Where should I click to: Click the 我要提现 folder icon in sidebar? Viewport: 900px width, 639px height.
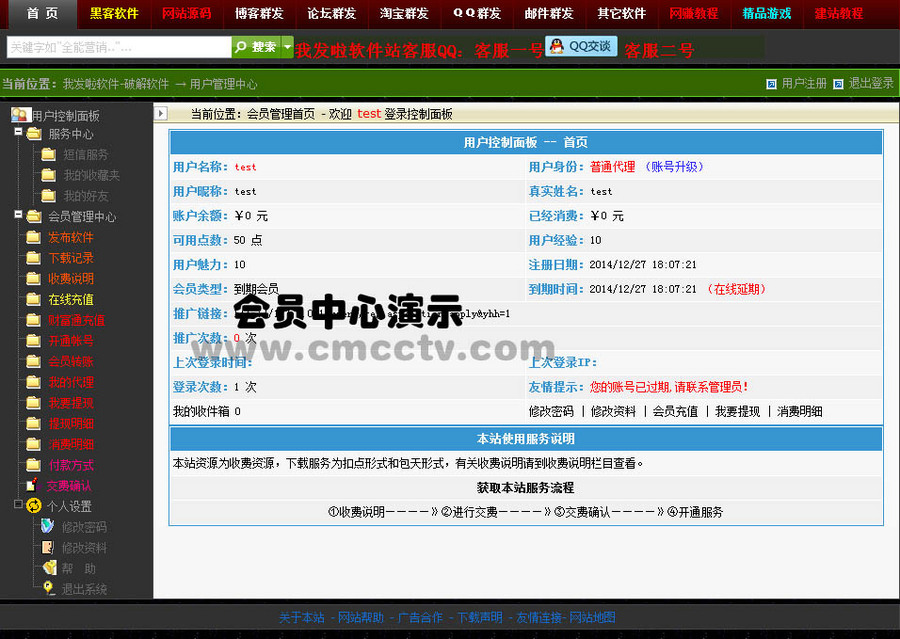coord(34,402)
